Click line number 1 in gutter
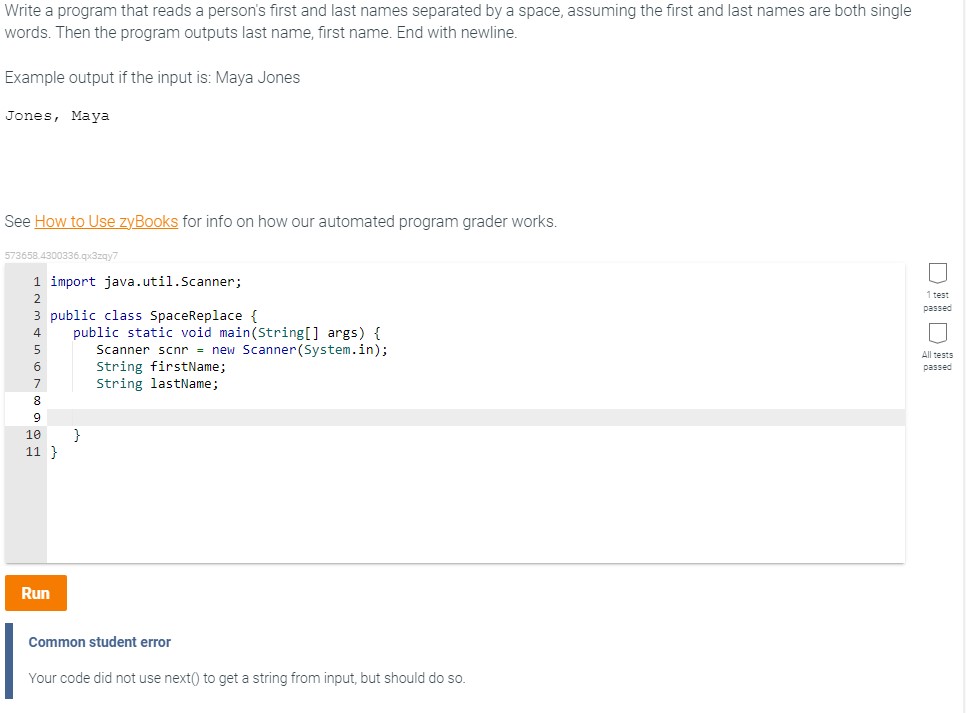The height and width of the screenshot is (713, 966). (36, 281)
